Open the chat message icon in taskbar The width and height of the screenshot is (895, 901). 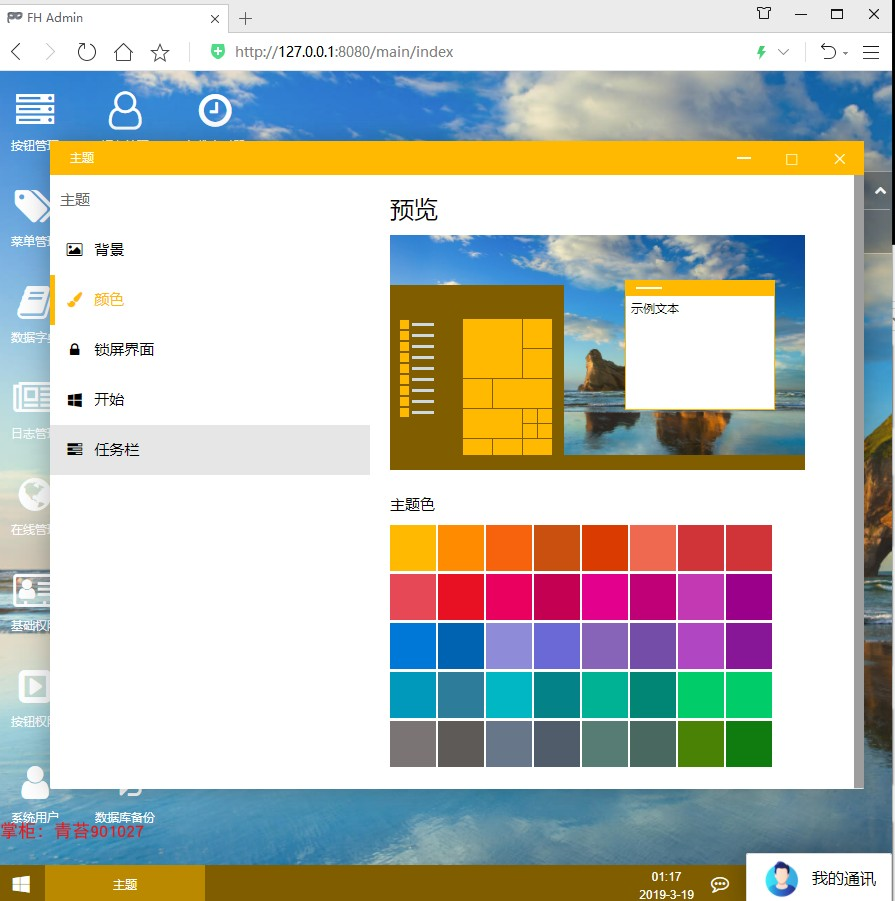coord(720,884)
